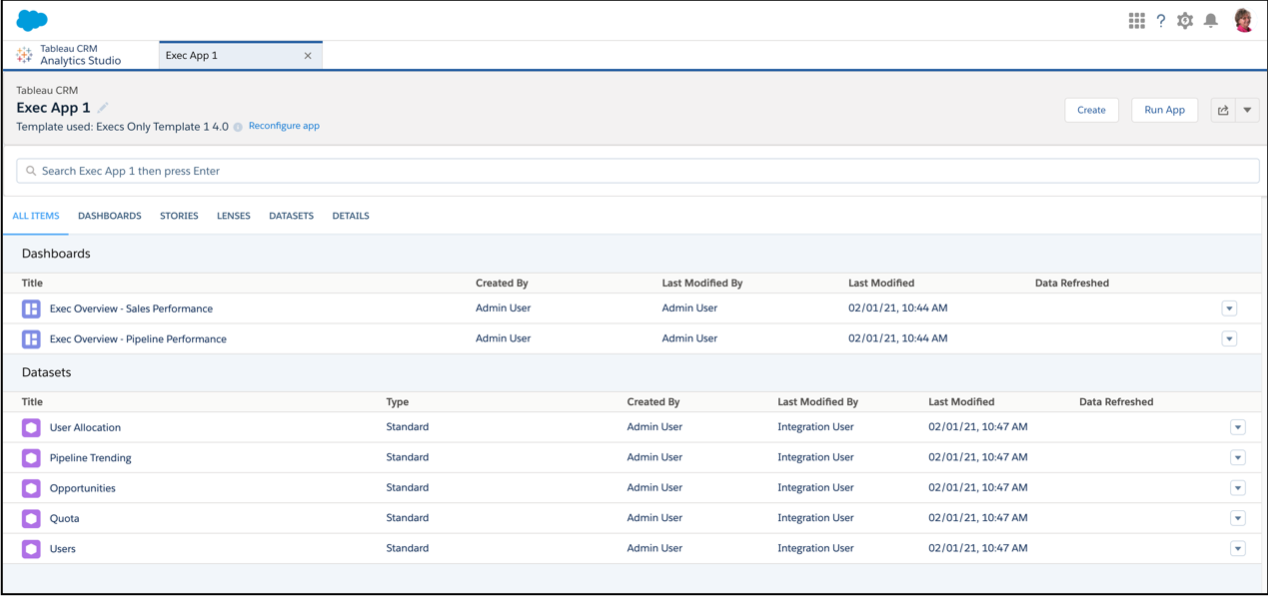The width and height of the screenshot is (1268, 596).
Task: Click the Salesforce cloud logo
Action: point(32,20)
